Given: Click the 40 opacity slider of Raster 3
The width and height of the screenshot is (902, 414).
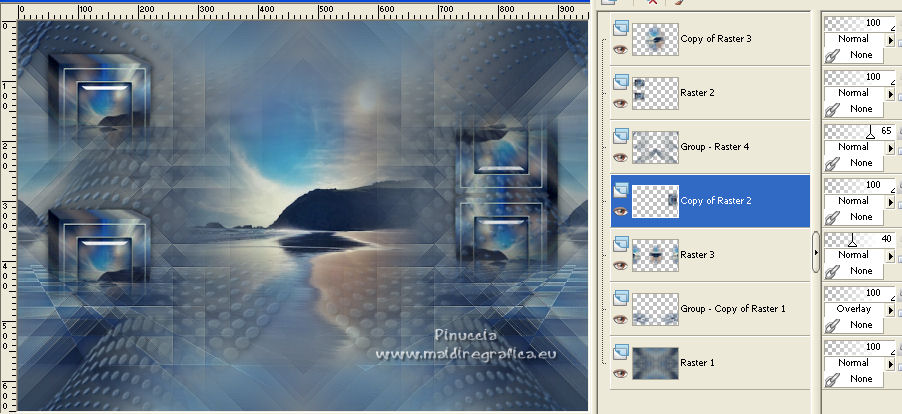Looking at the screenshot, I should coord(859,239).
